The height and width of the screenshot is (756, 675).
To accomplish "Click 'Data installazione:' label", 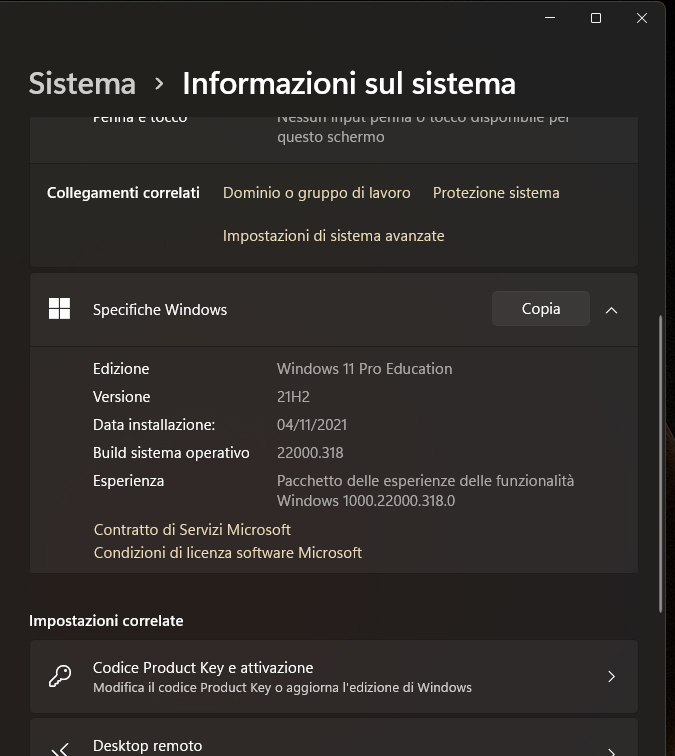I will pyautogui.click(x=154, y=425).
